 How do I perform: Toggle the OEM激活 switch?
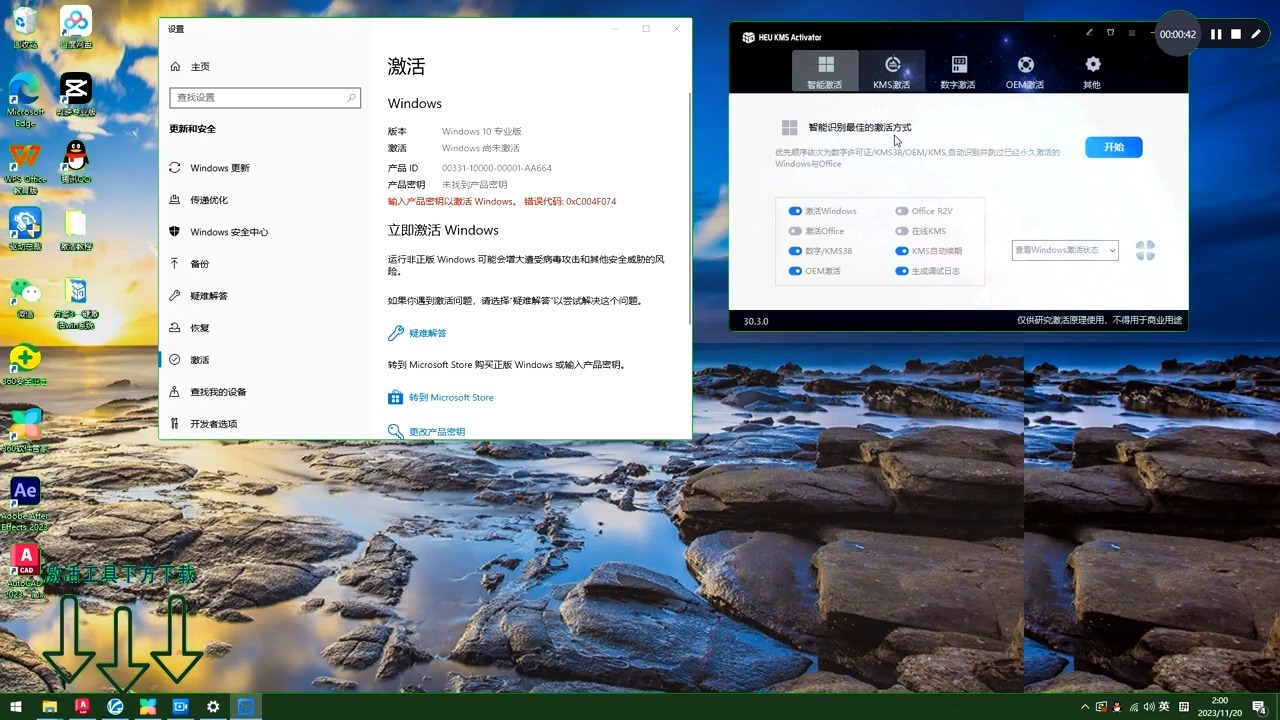coord(796,271)
